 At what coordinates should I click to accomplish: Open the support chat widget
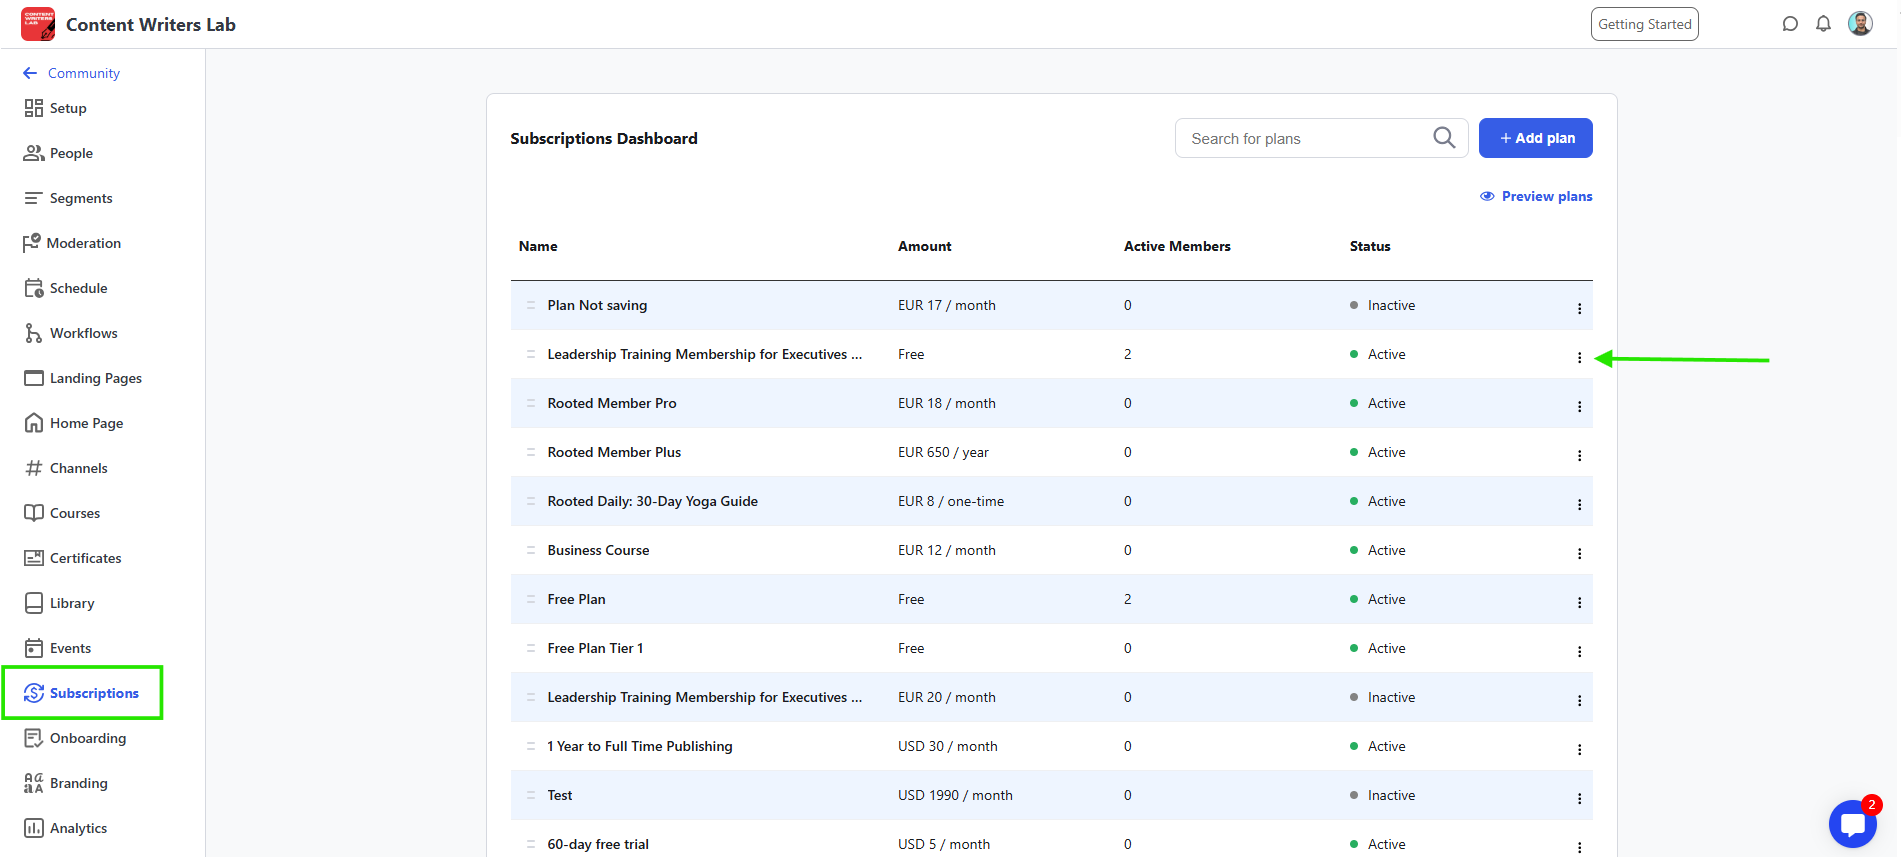(1852, 825)
